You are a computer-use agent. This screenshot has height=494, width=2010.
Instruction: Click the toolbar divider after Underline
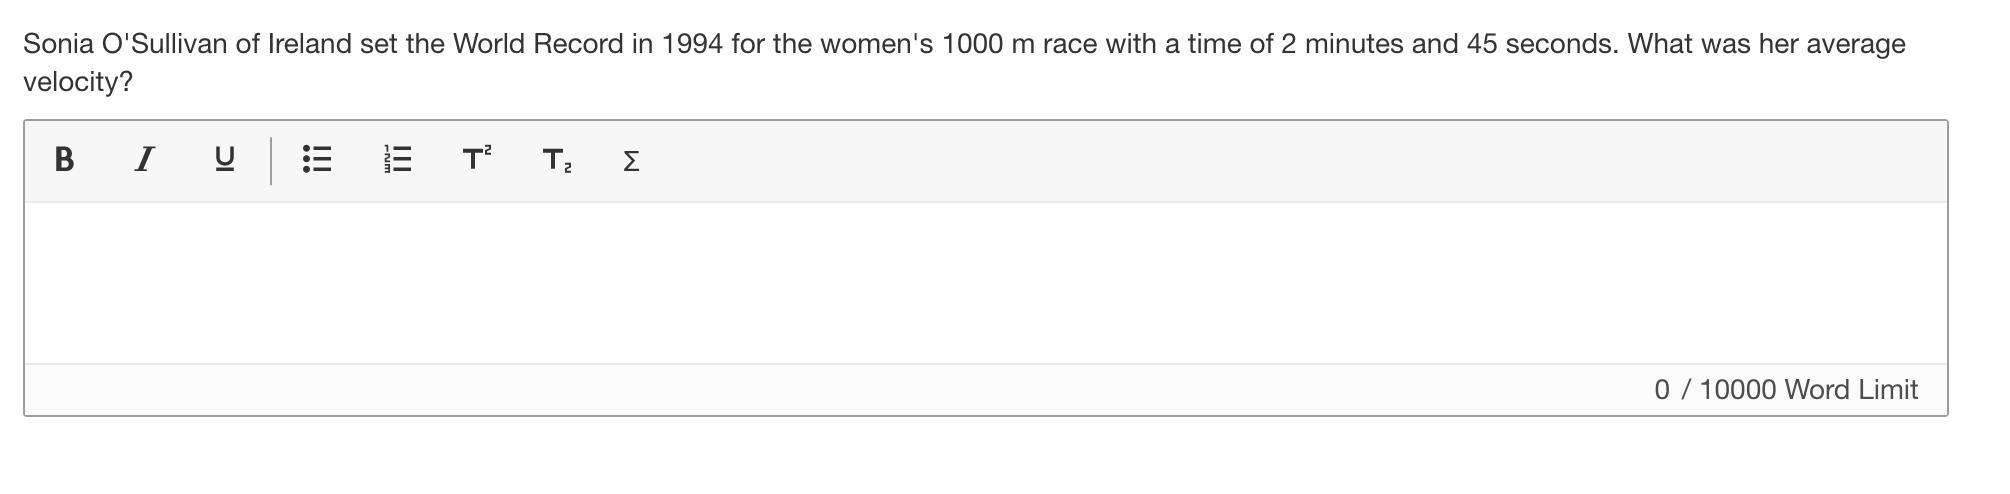[271, 160]
